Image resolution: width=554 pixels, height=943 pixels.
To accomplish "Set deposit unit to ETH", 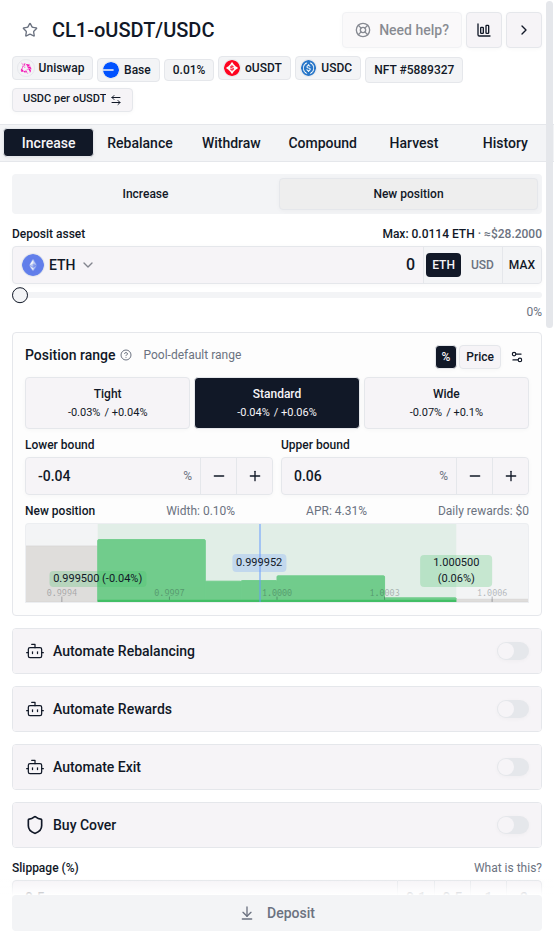I will click(443, 265).
